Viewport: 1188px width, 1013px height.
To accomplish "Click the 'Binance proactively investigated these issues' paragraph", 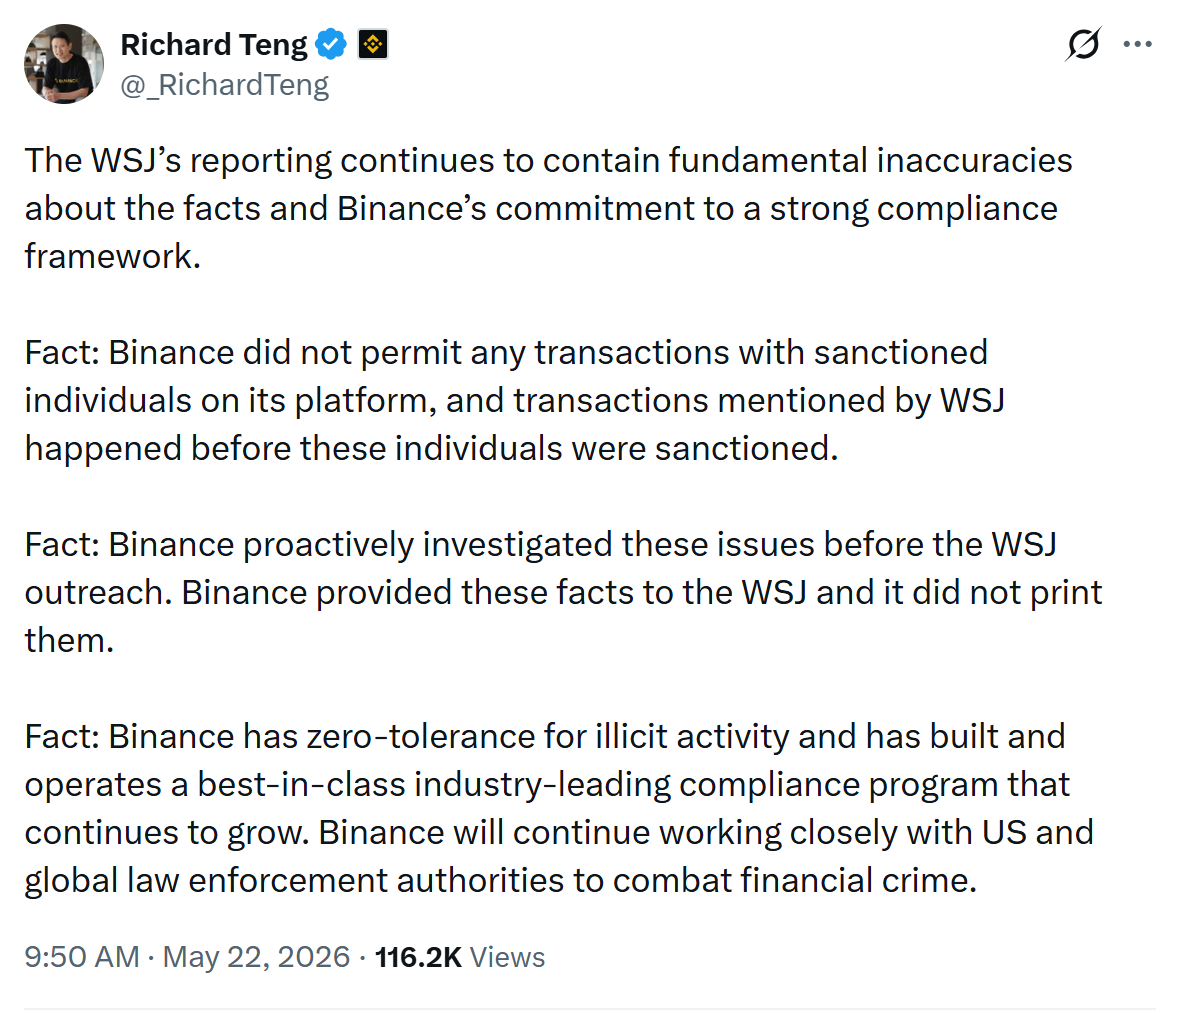I will (563, 592).
